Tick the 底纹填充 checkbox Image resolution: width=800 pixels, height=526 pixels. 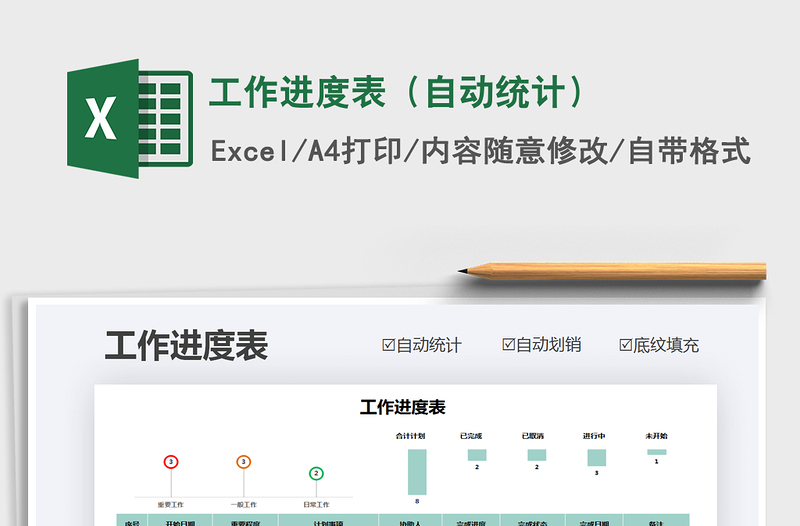(626, 345)
